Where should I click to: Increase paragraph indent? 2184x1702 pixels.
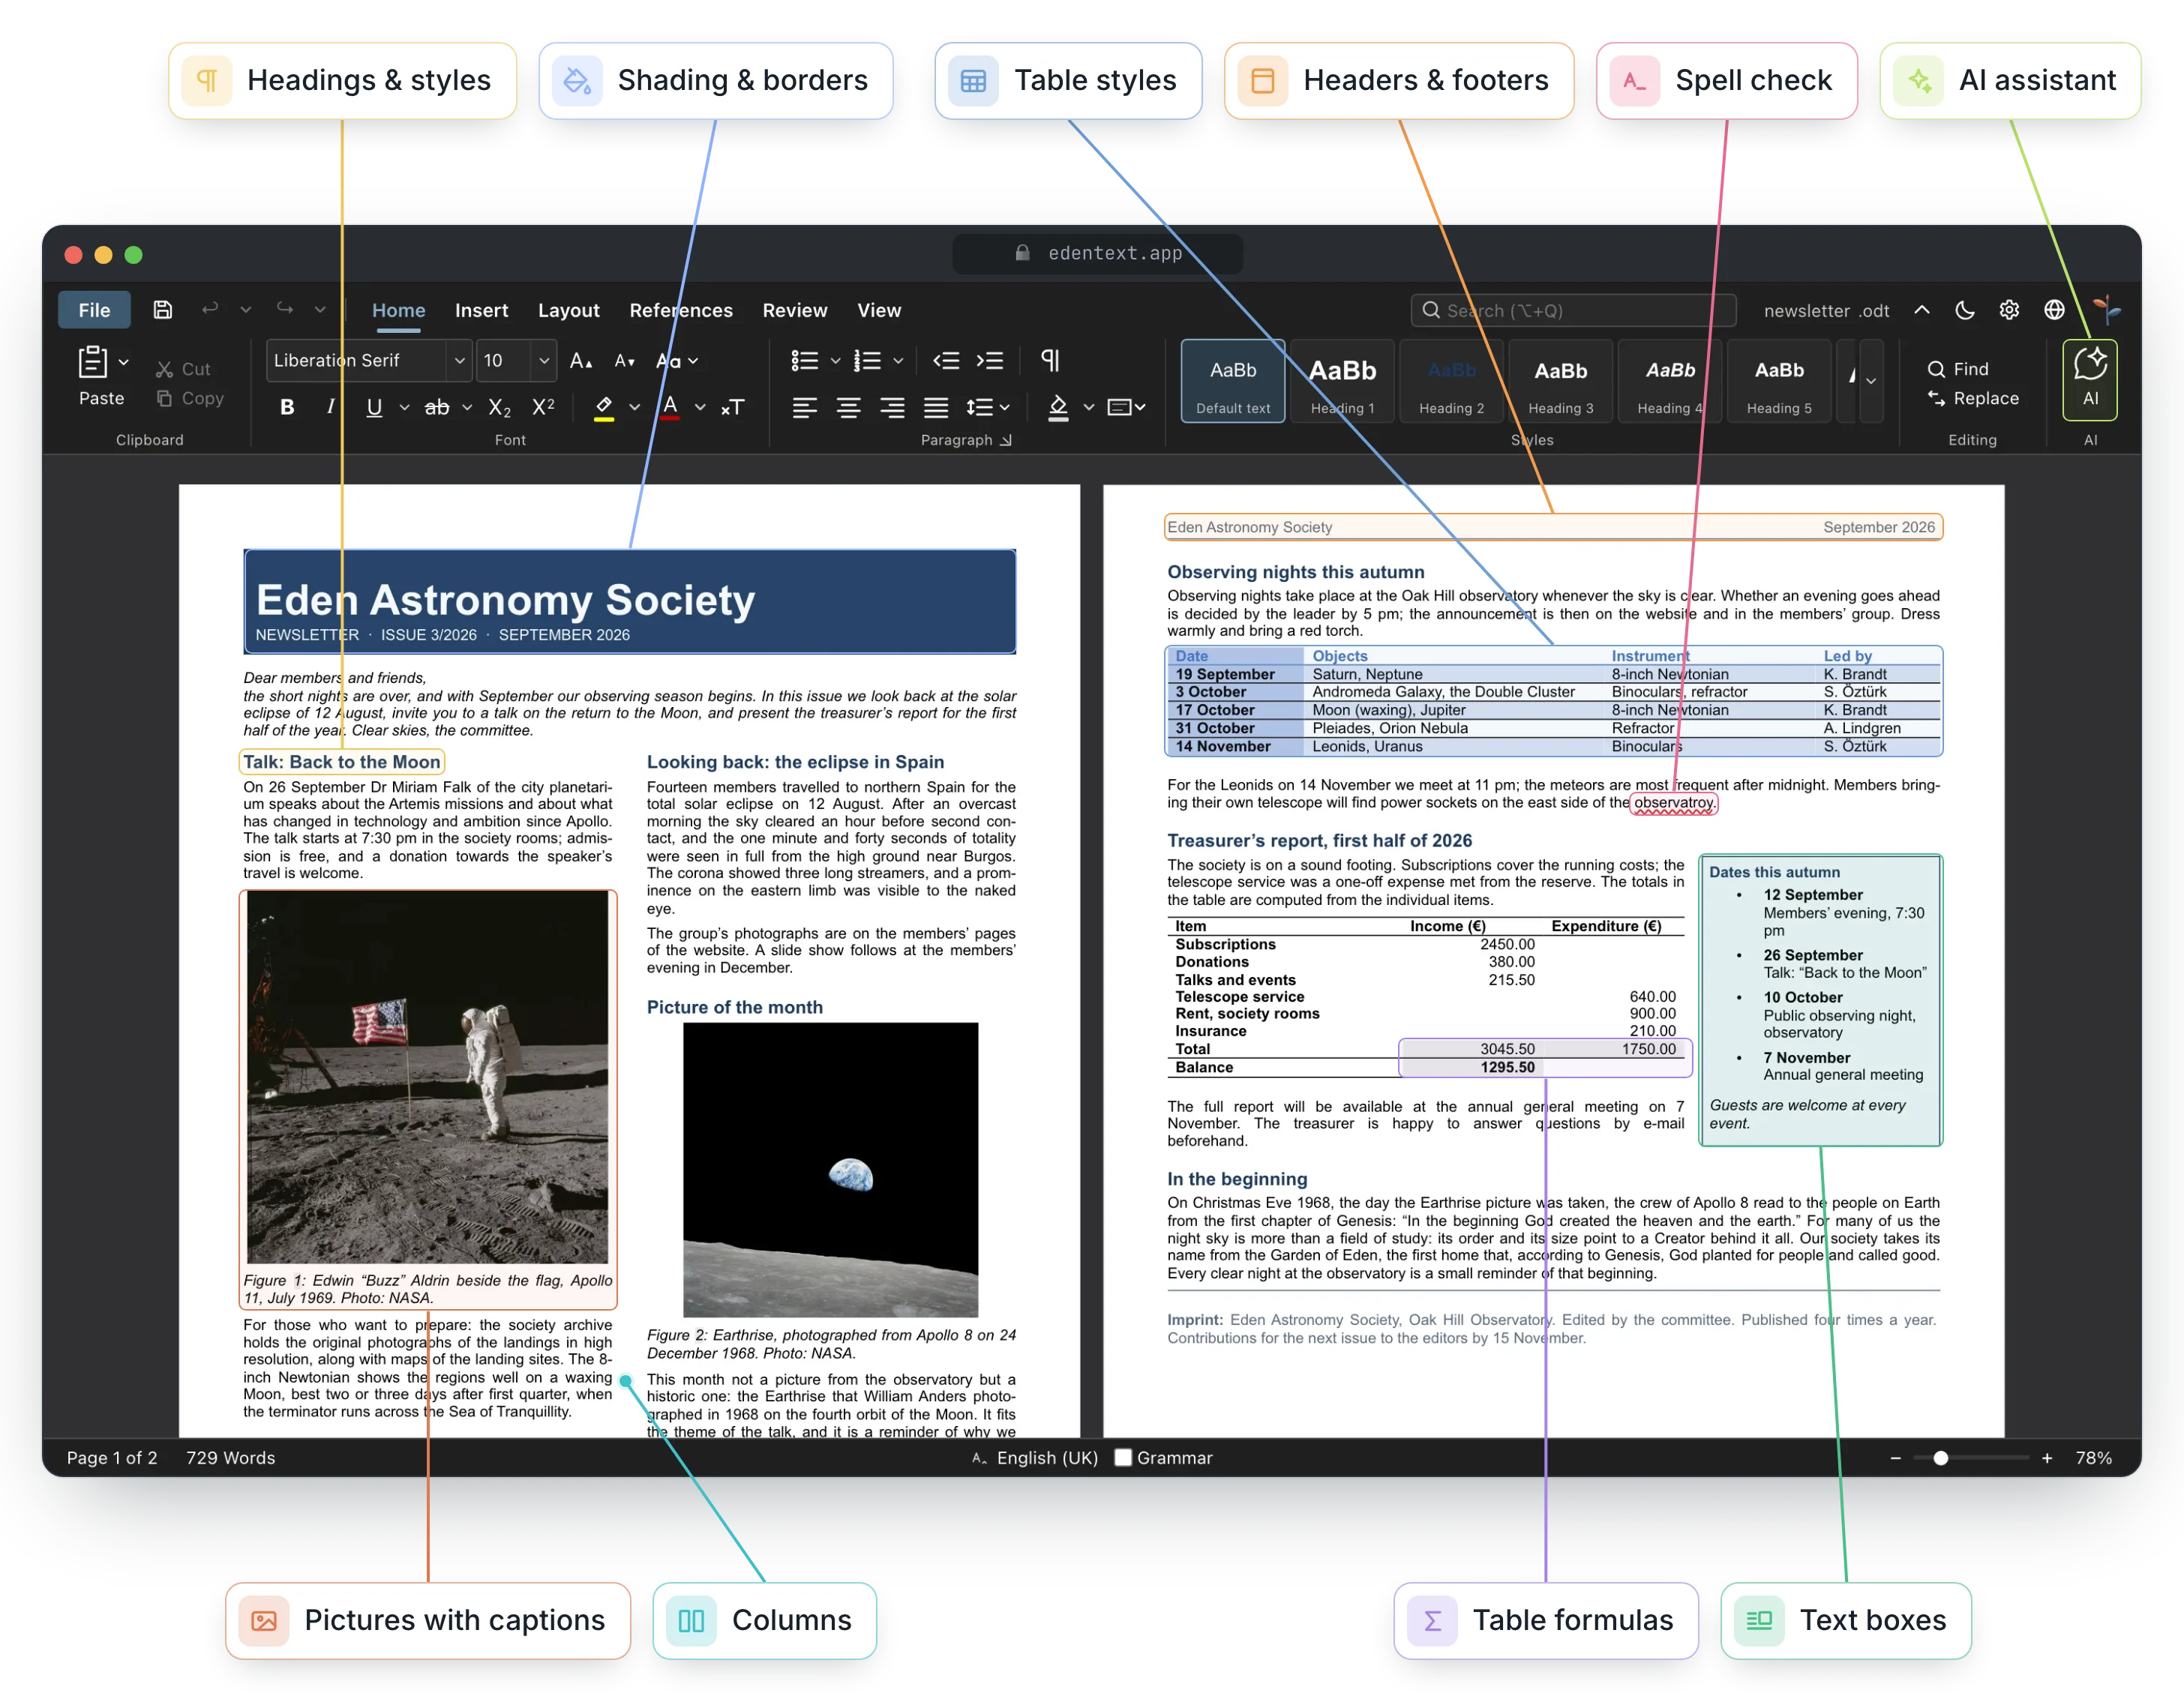tap(990, 361)
